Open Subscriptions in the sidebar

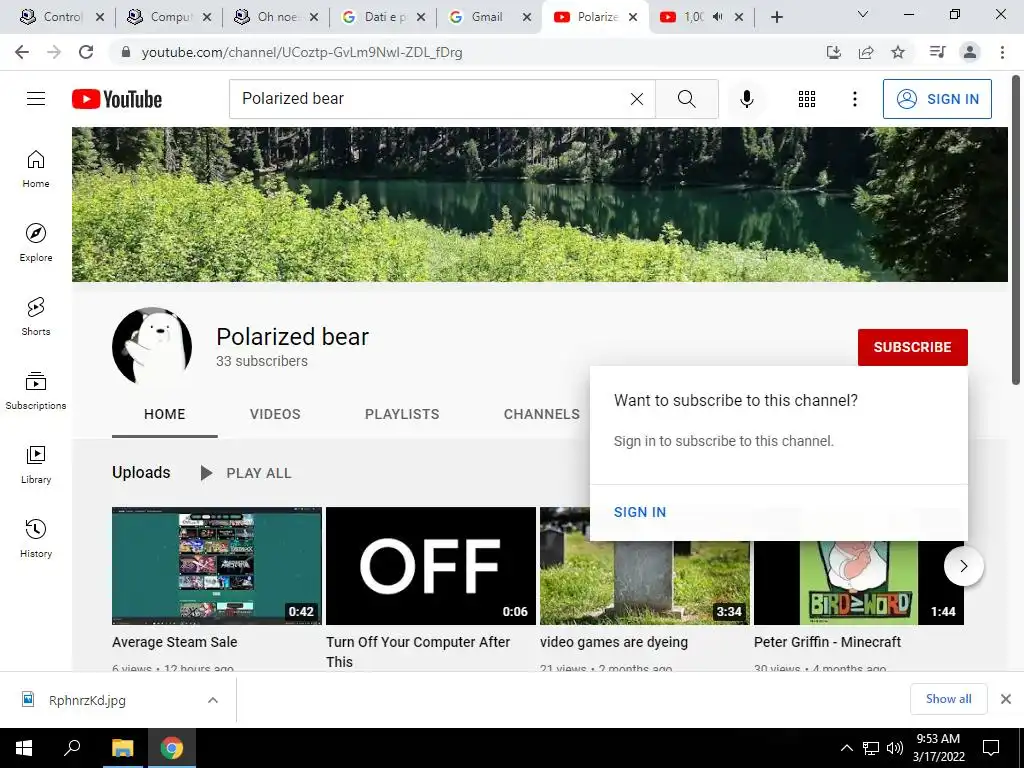pyautogui.click(x=36, y=390)
